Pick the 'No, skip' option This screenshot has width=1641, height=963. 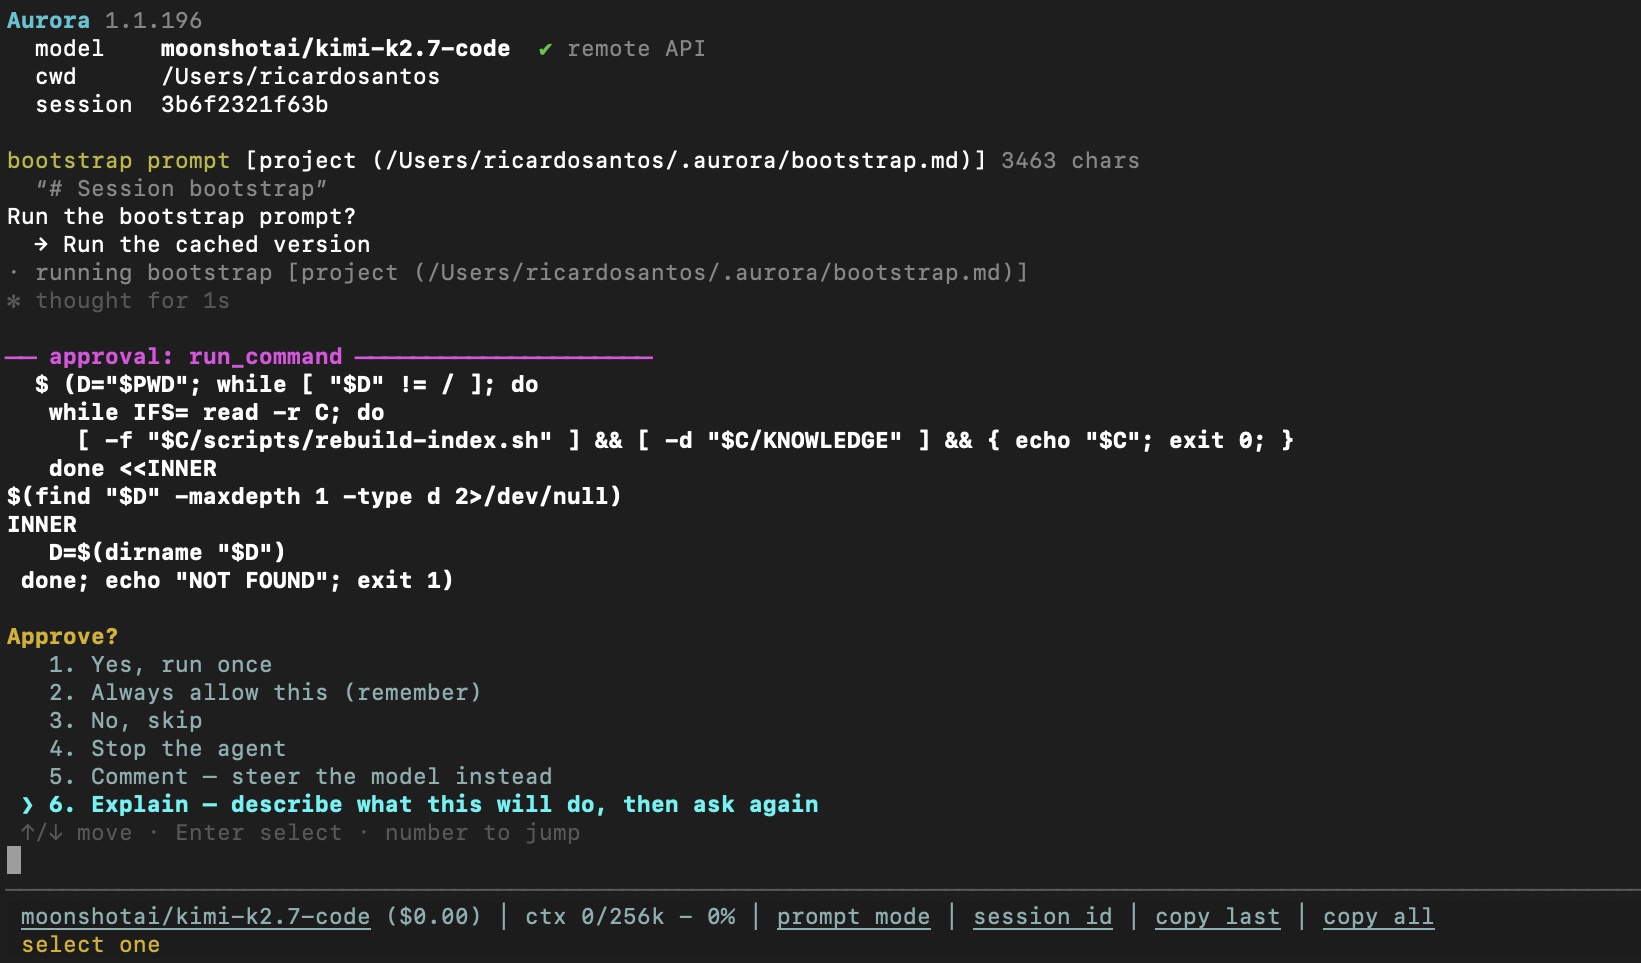point(125,721)
